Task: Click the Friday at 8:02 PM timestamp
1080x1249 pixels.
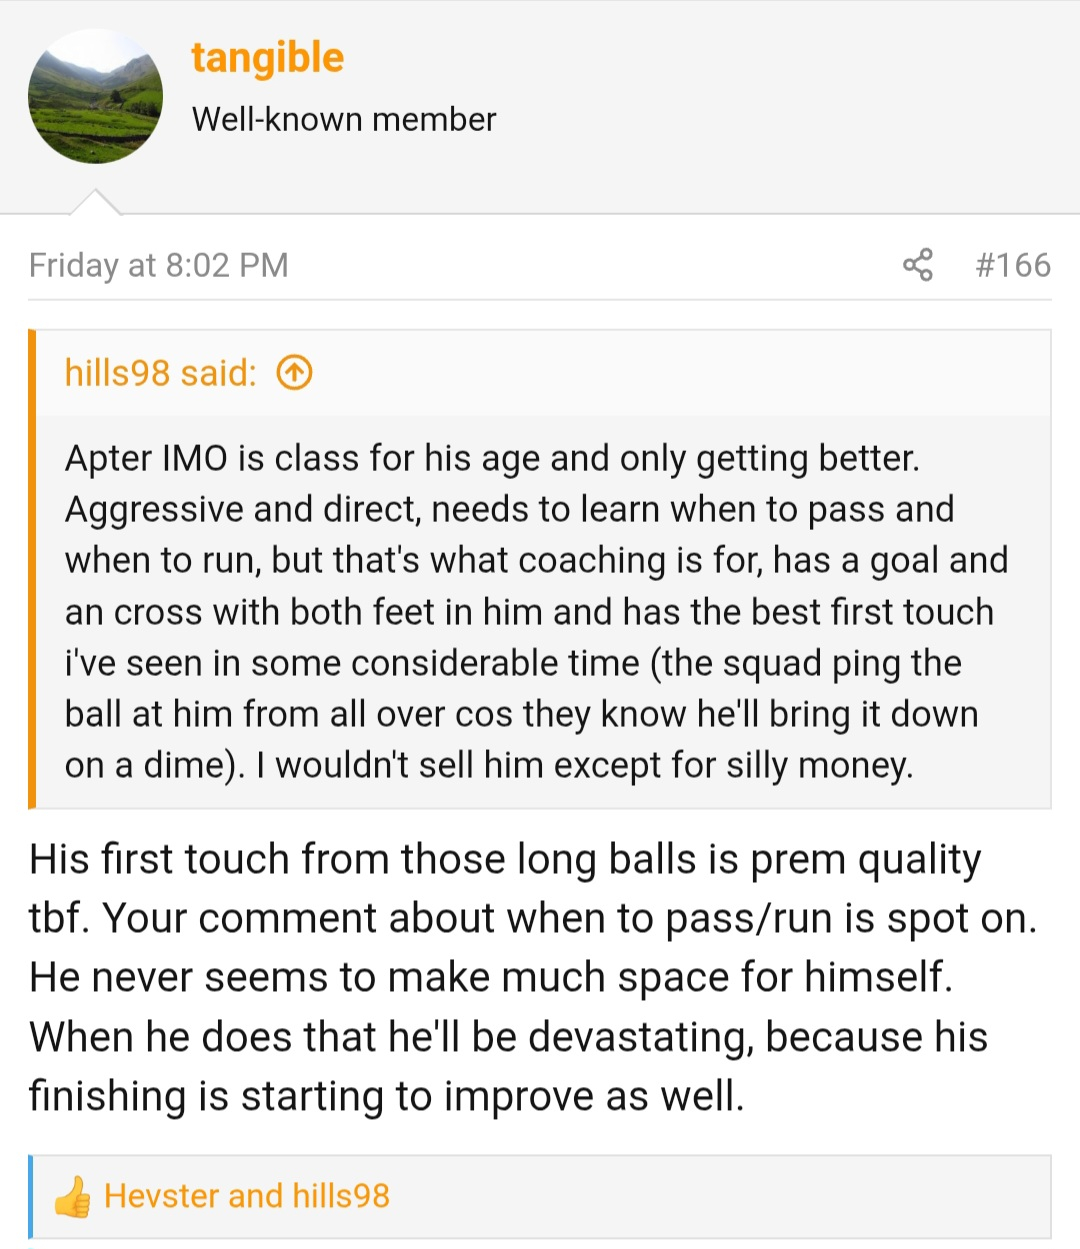Action: pos(158,265)
